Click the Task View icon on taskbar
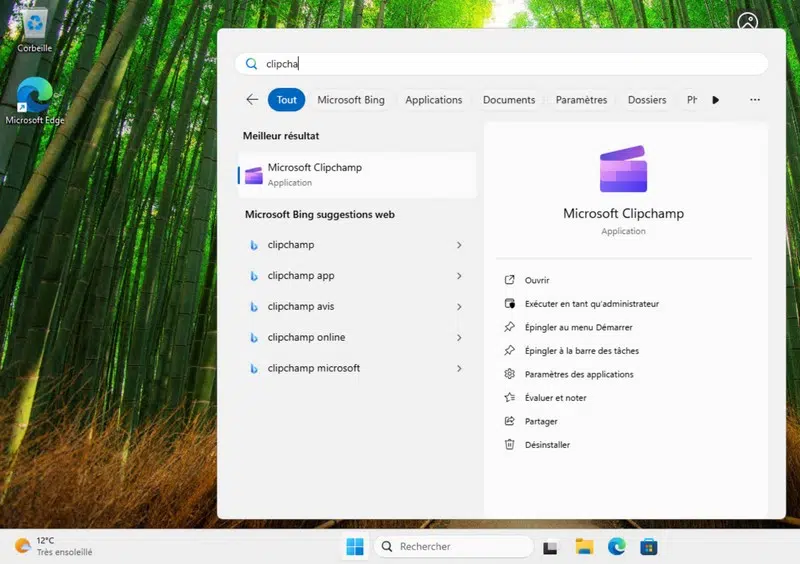Viewport: 800px width, 564px height. click(x=550, y=547)
